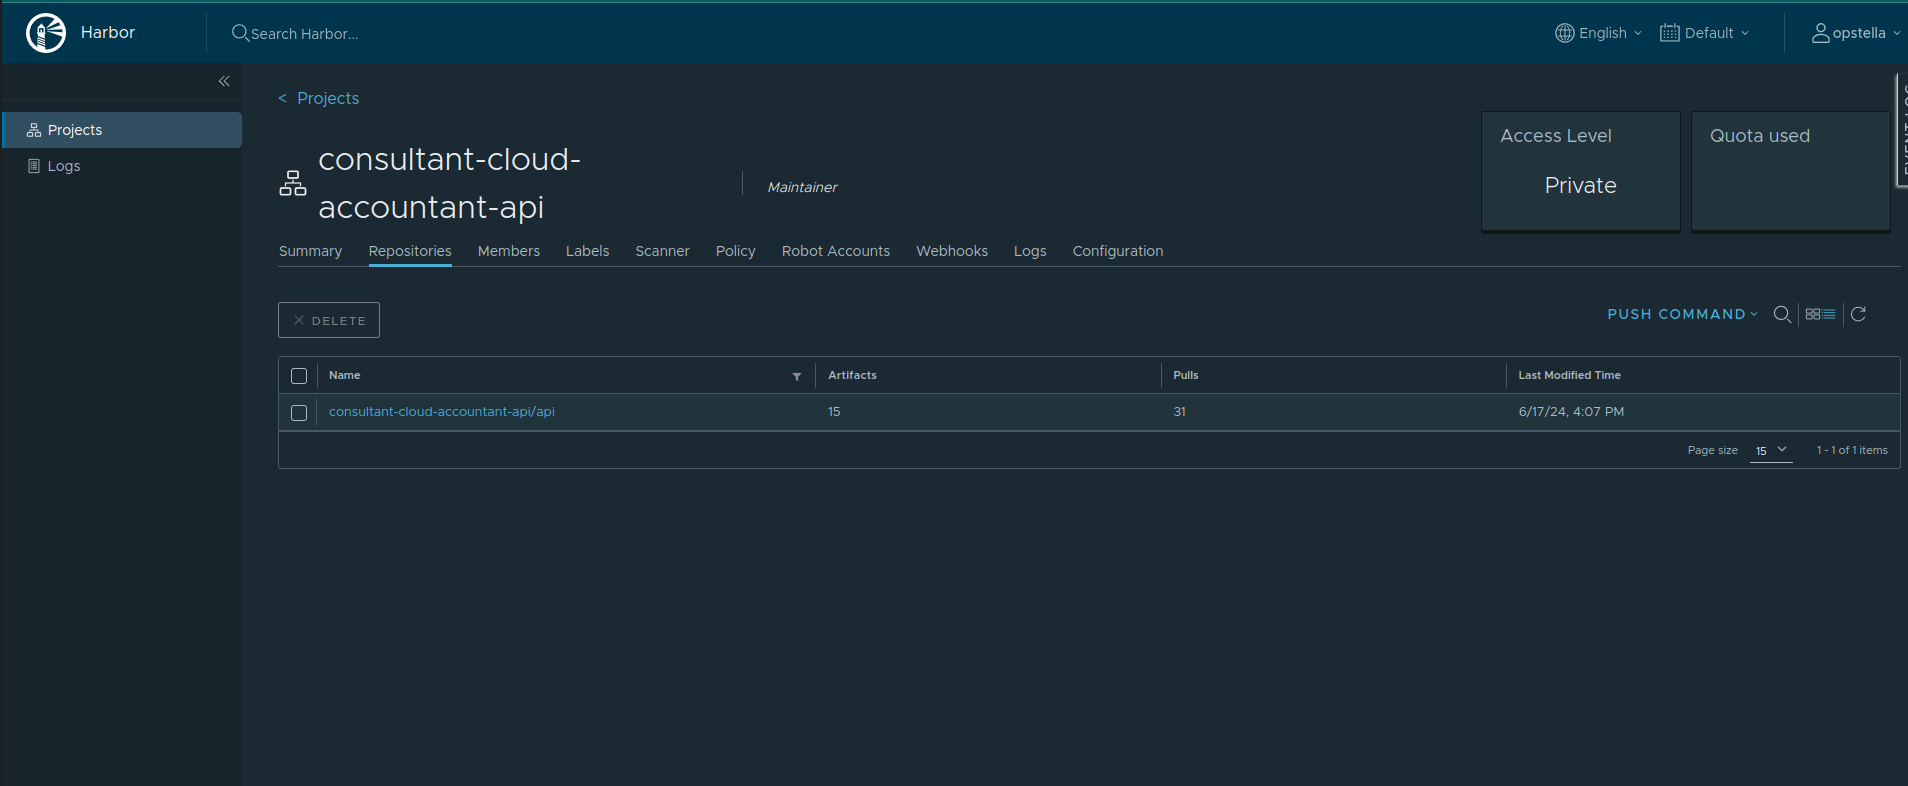Screen dimensions: 1908x786
Task: Click the Harbor logo icon
Action: pos(46,33)
